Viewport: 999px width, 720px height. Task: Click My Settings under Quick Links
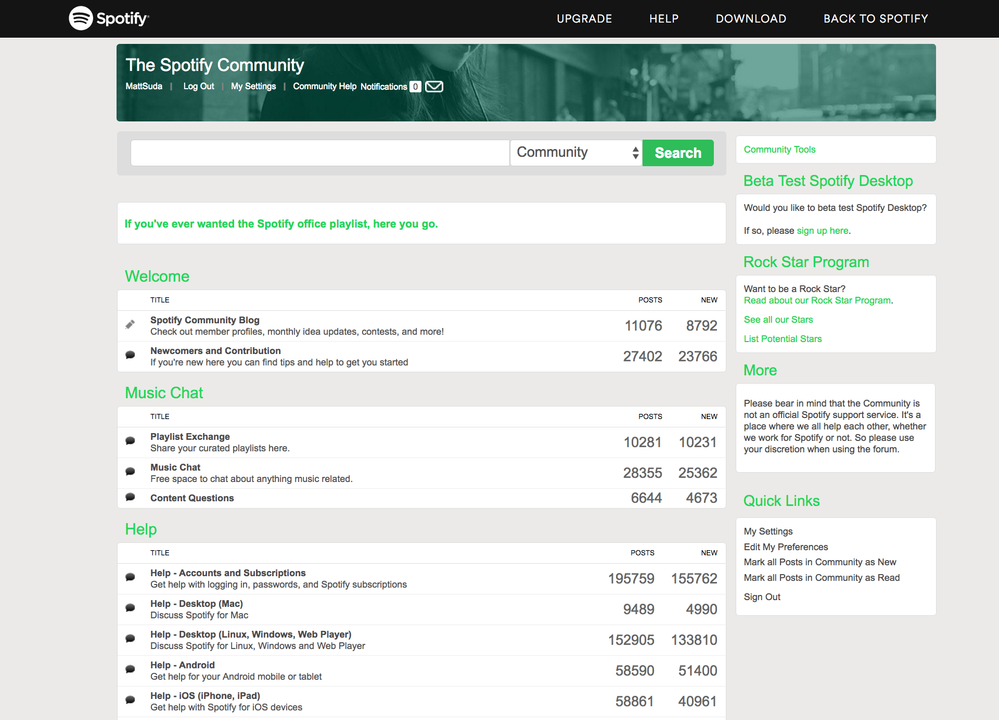pos(768,531)
